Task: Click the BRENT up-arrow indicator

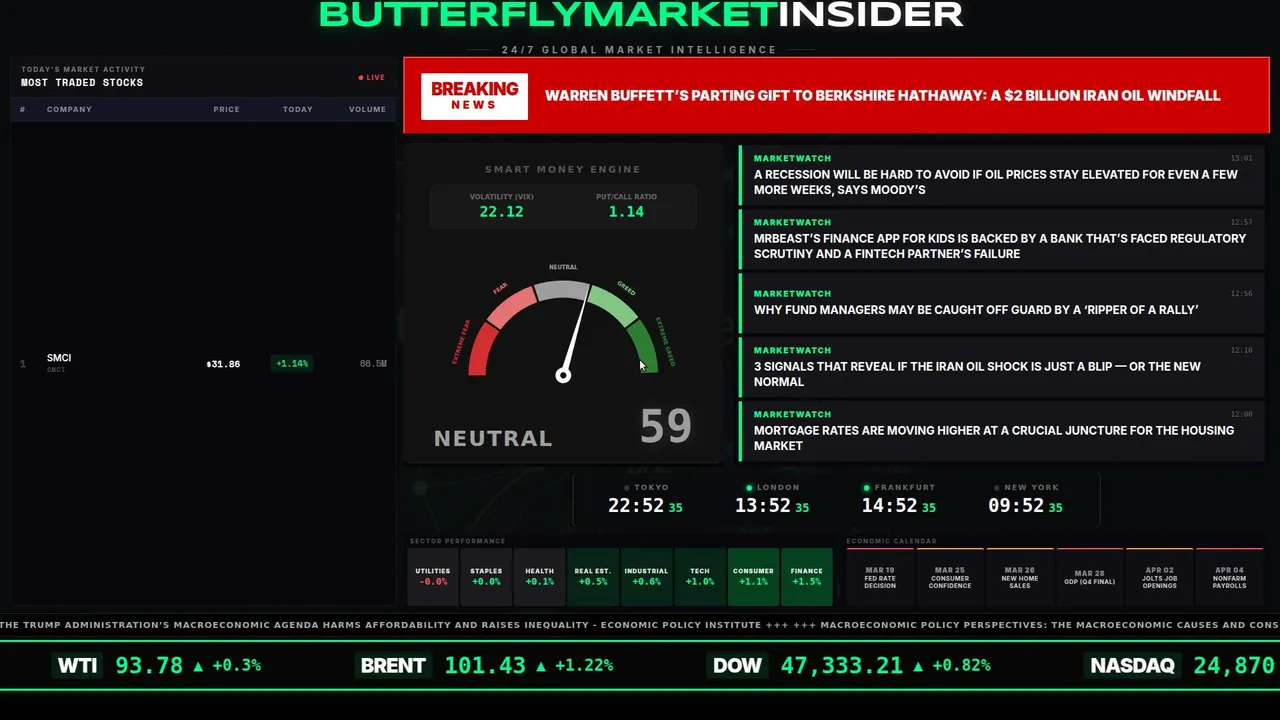Action: point(541,665)
